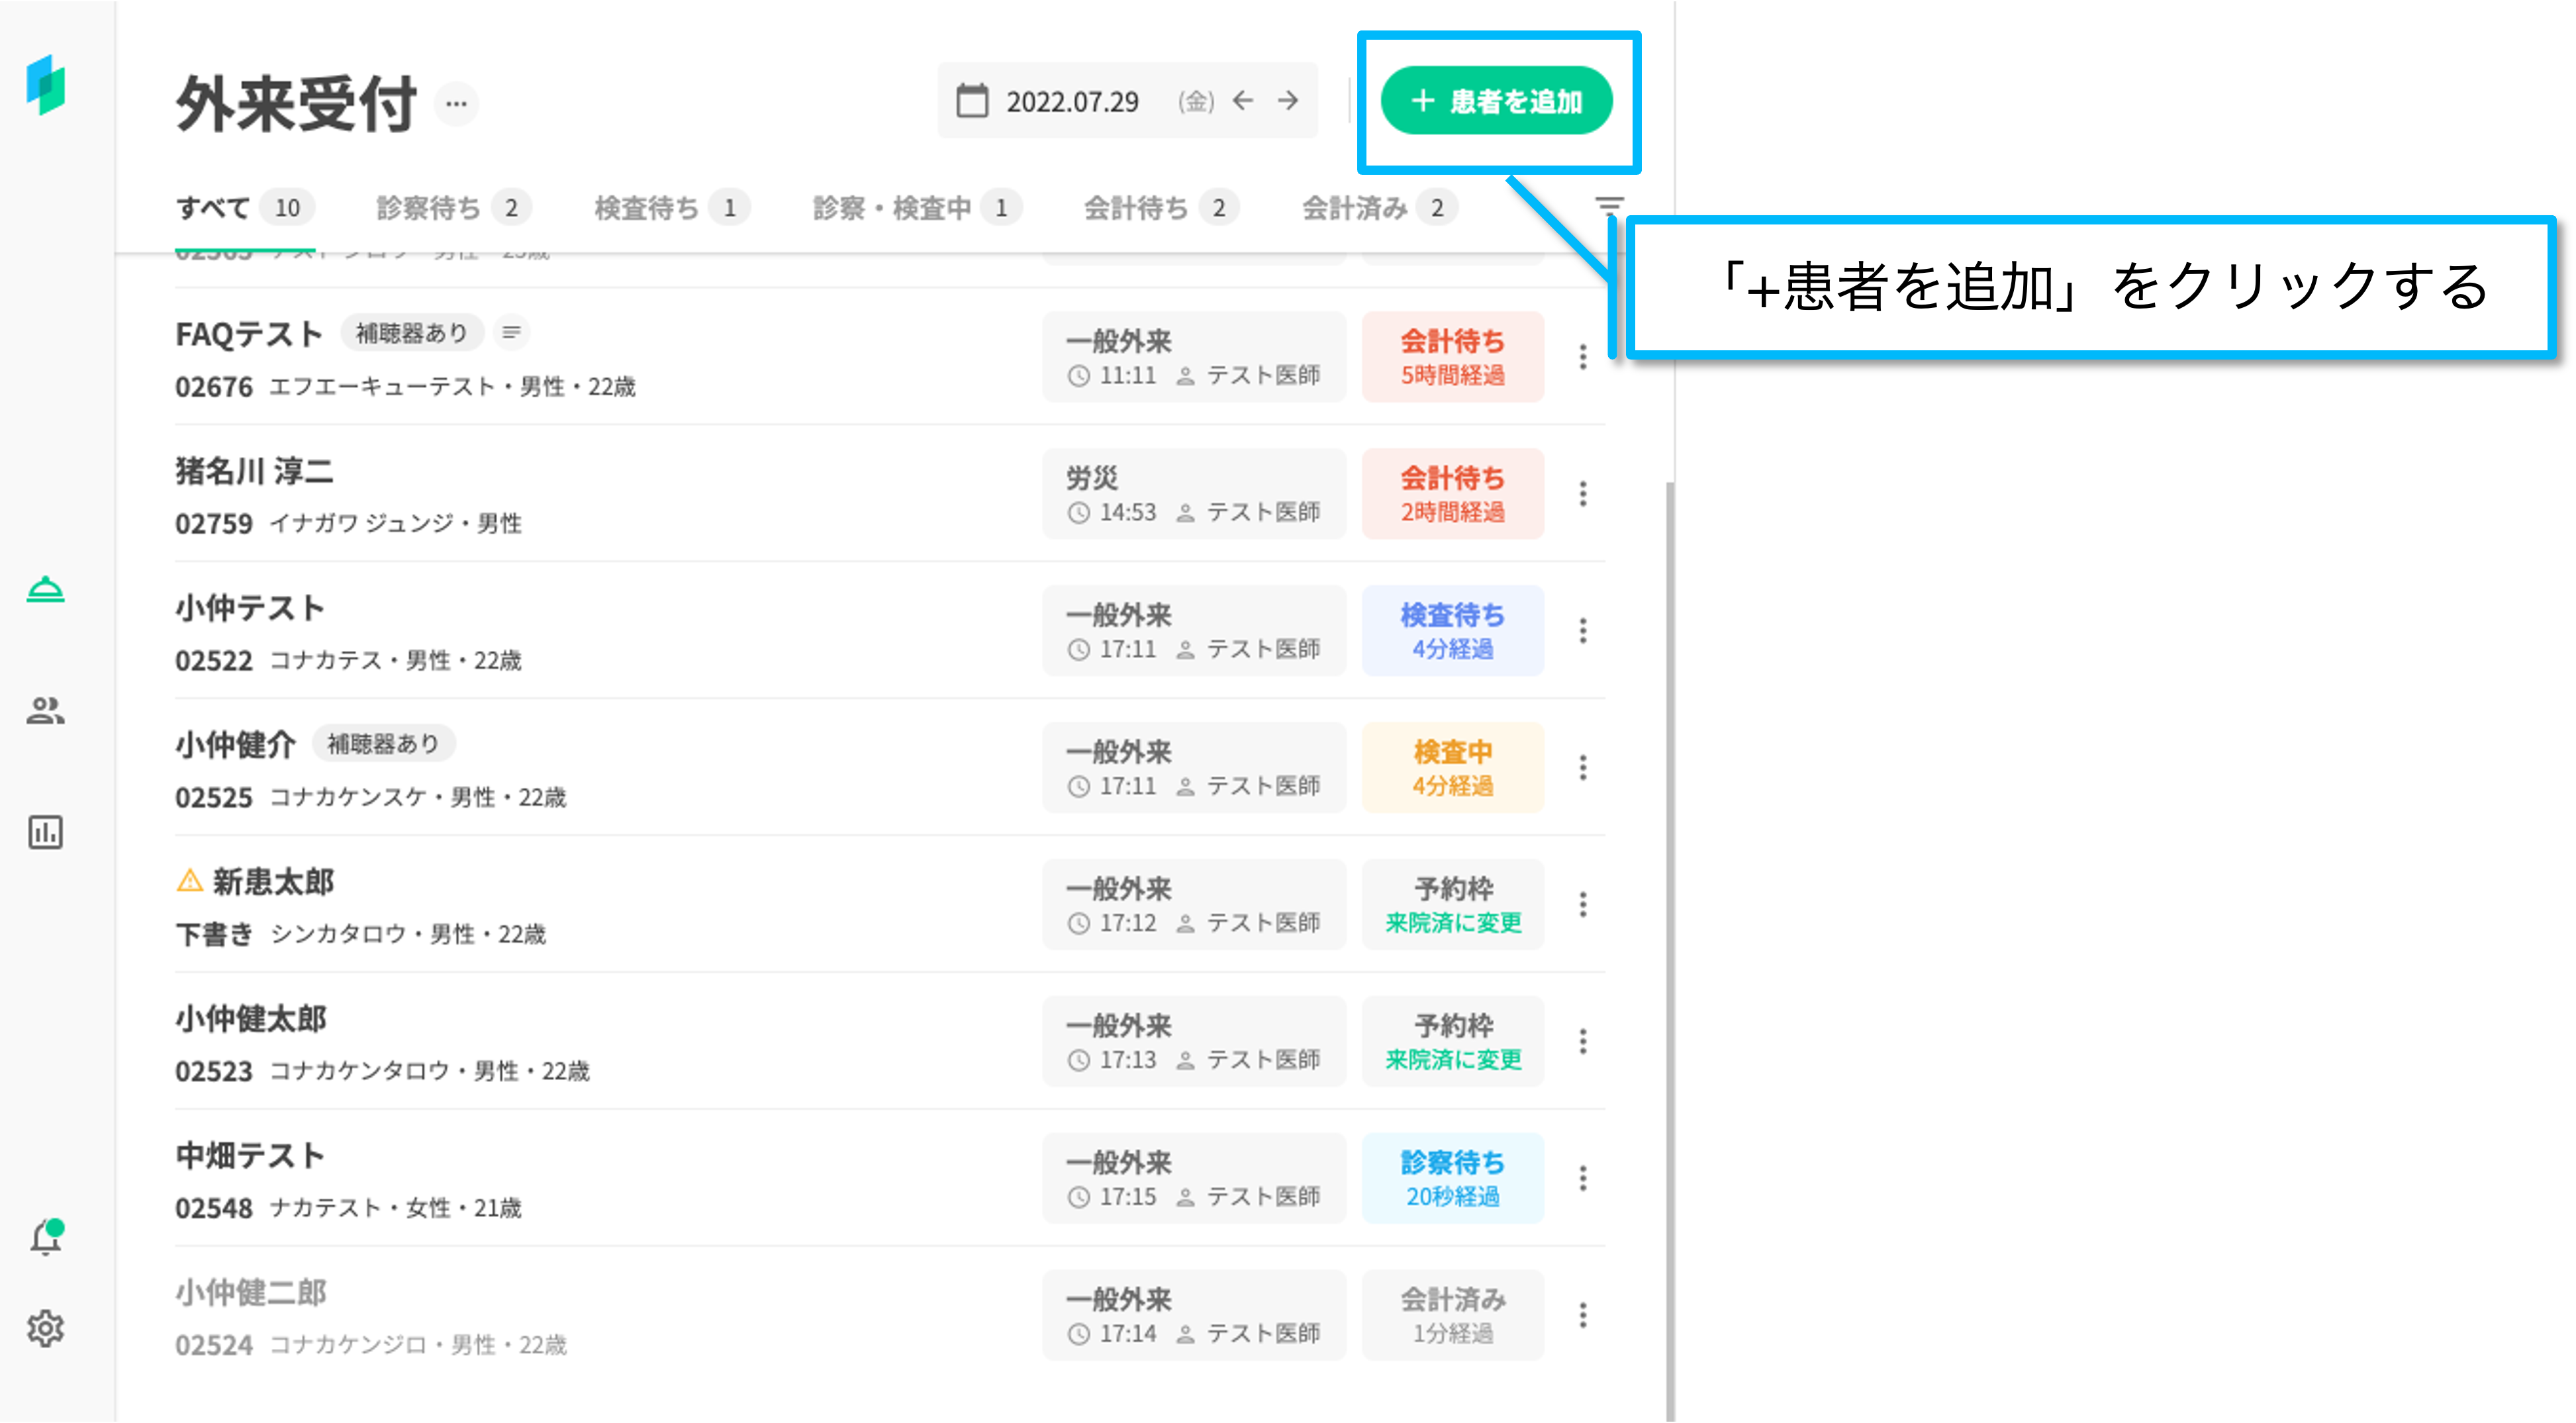2576x1423 pixels.
Task: Click memo icon next to FAQテスト
Action: (511, 333)
